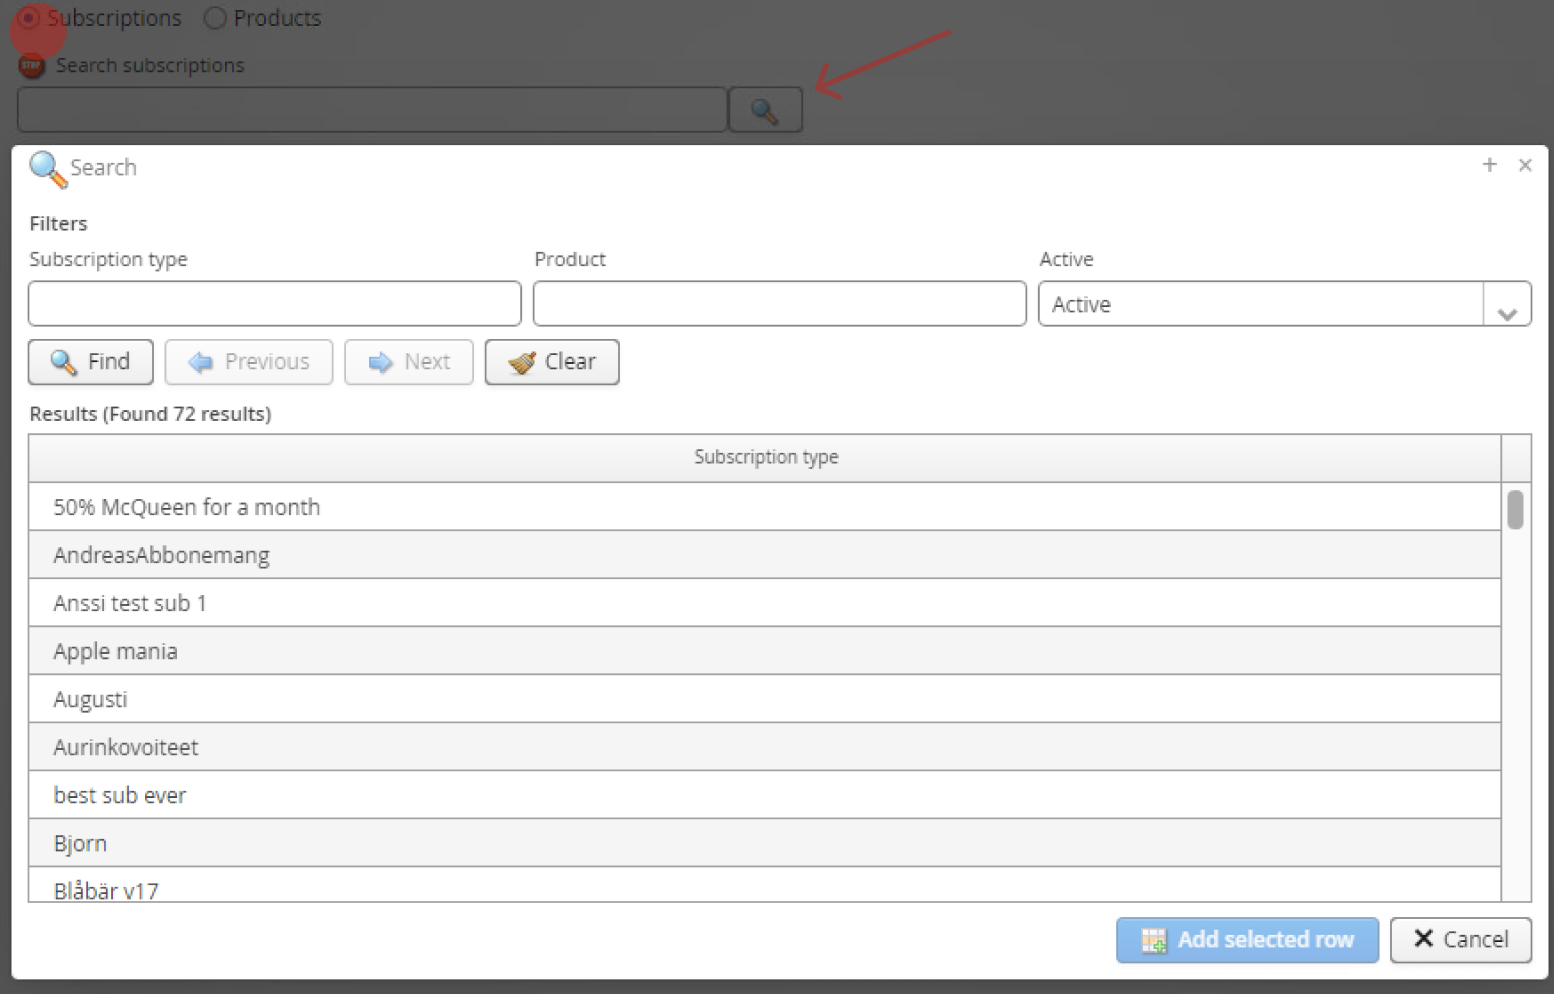Expand the Active dropdown arrow

(1507, 305)
